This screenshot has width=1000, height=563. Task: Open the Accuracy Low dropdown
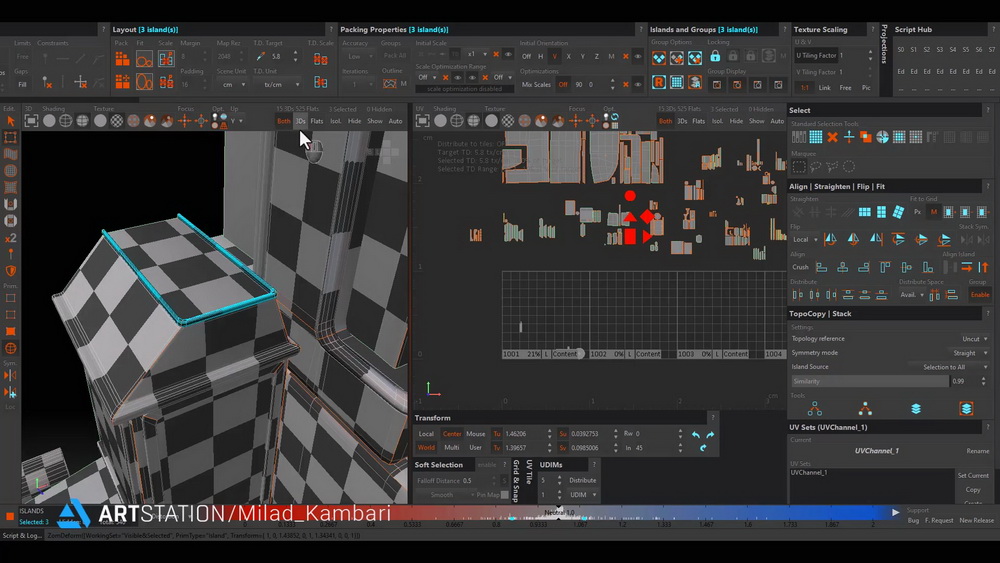[360, 56]
